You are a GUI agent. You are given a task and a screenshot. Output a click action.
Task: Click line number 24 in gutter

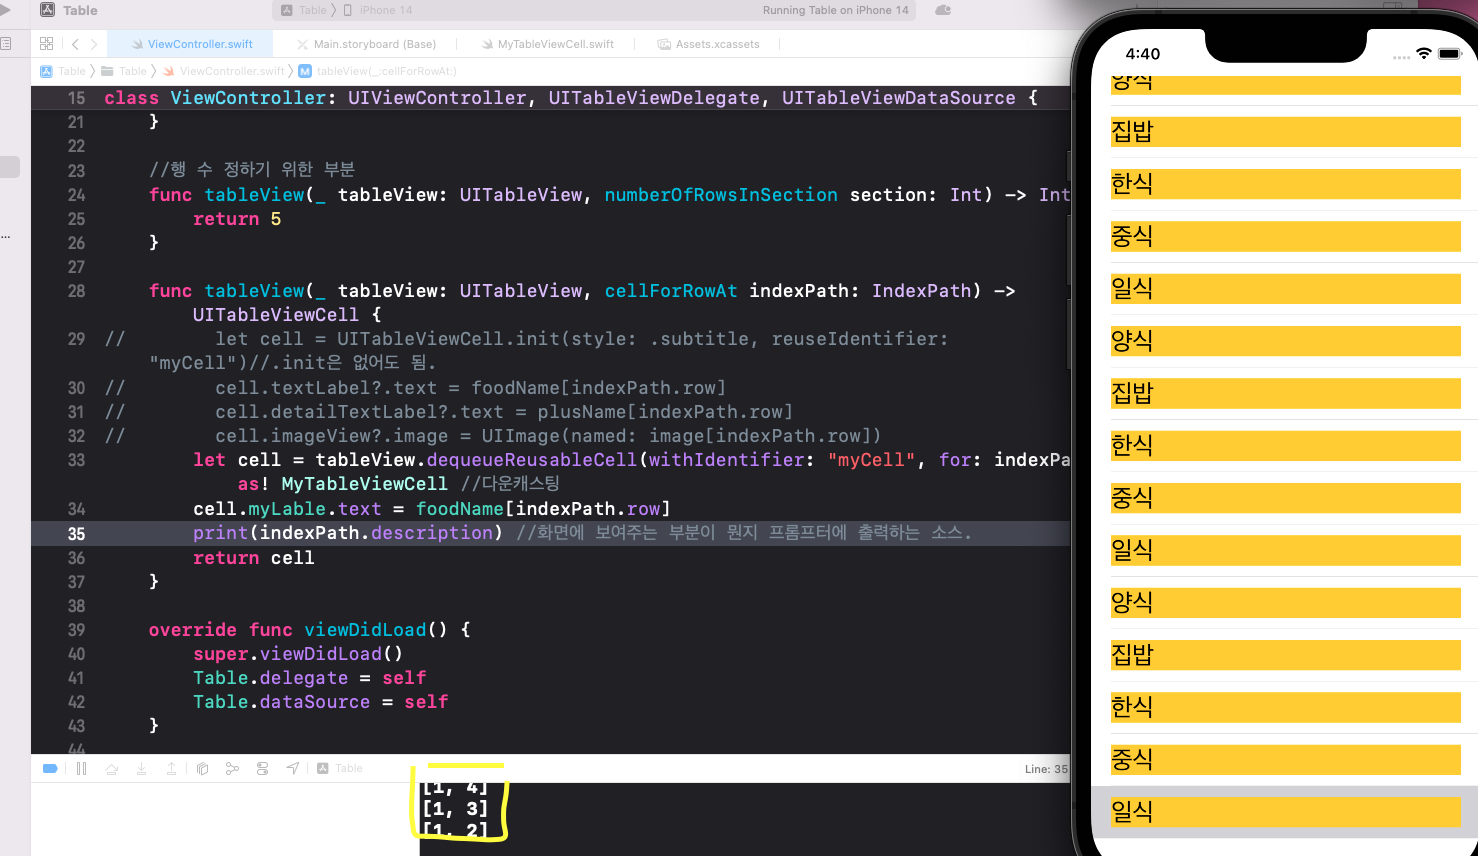click(x=76, y=195)
